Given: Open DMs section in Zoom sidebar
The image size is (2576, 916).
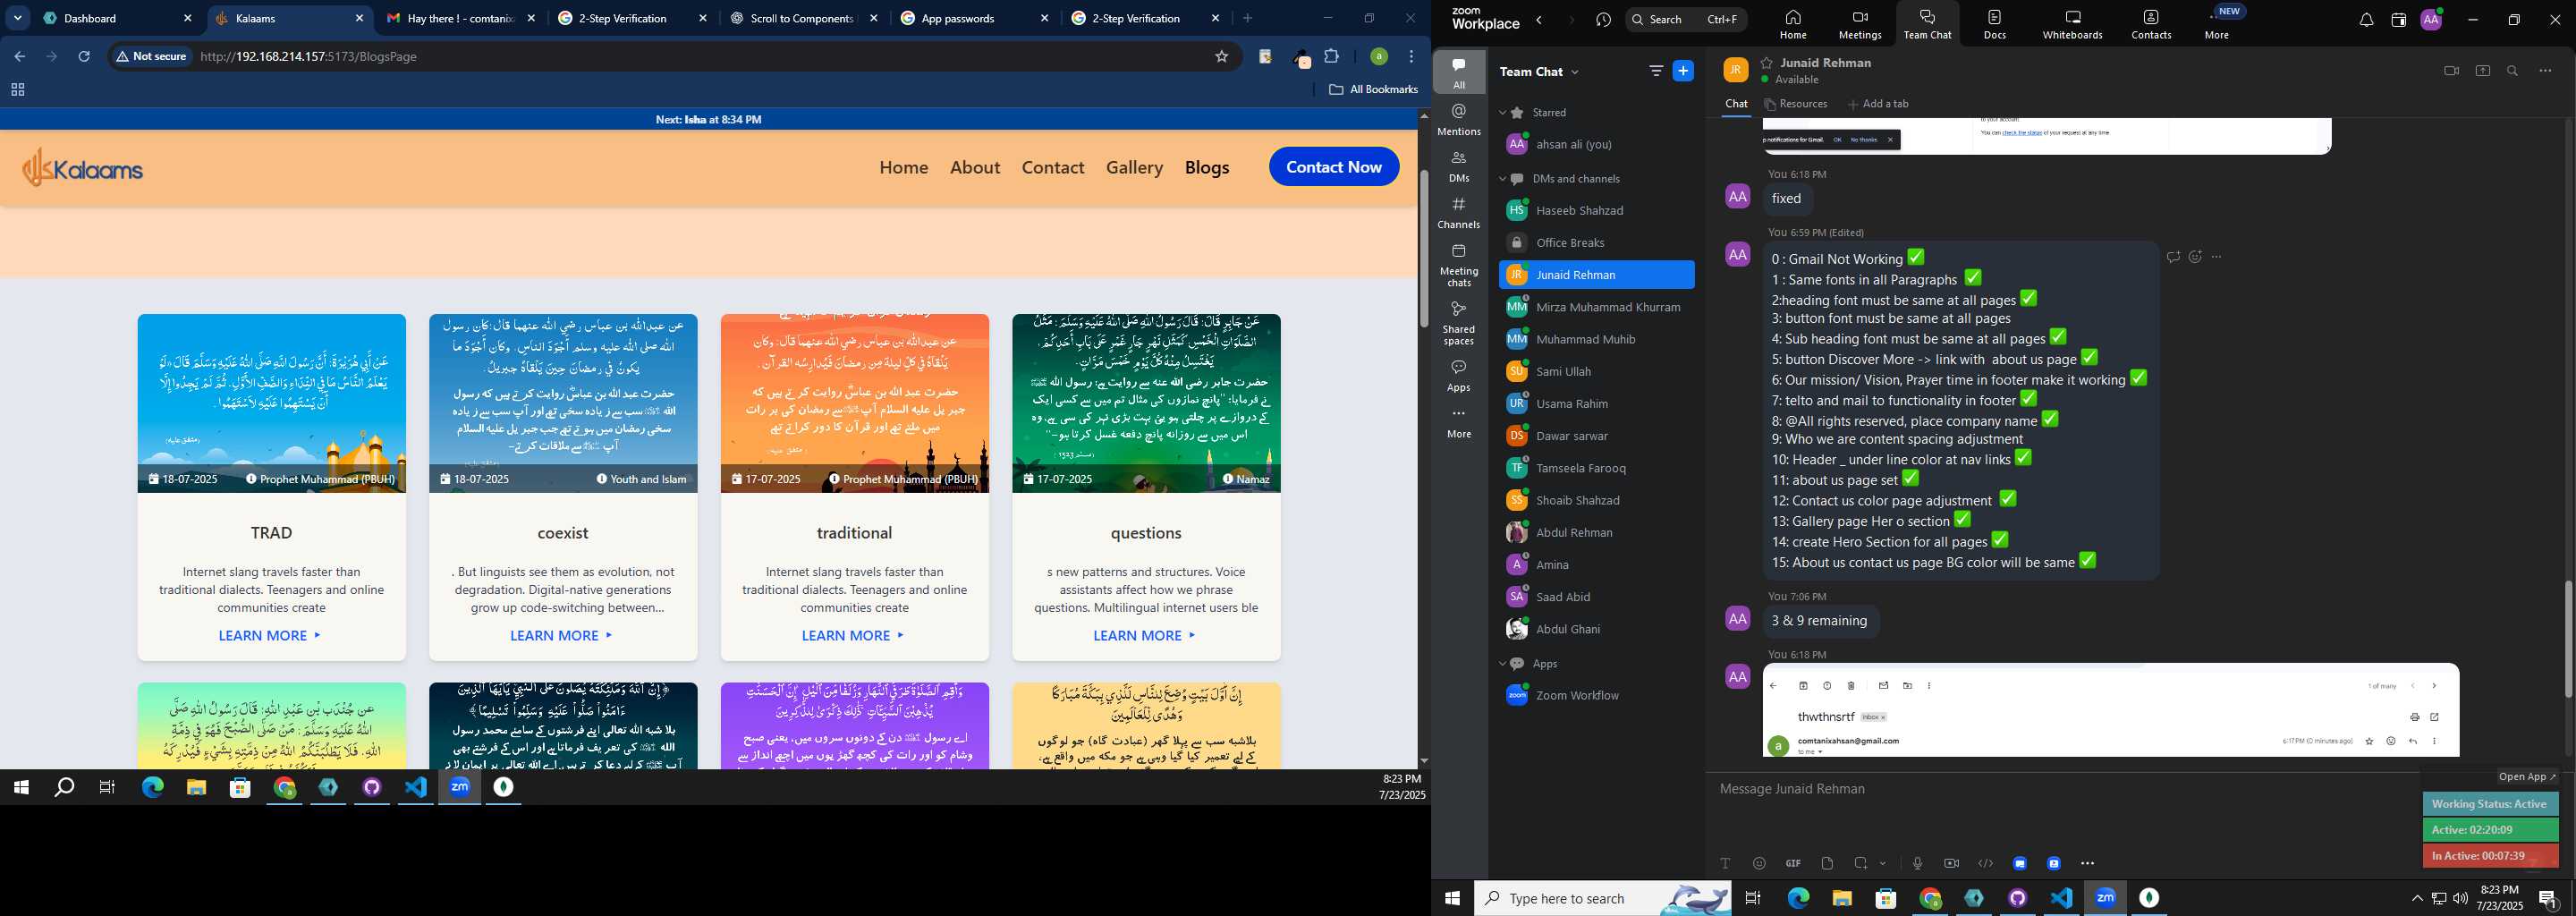Looking at the screenshot, I should pyautogui.click(x=1459, y=166).
